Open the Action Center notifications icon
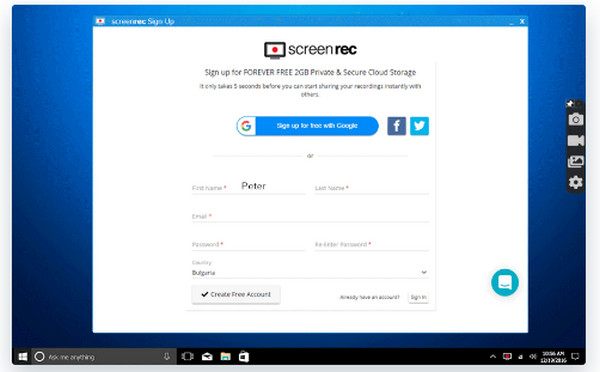This screenshot has height=372, width=600. click(575, 357)
